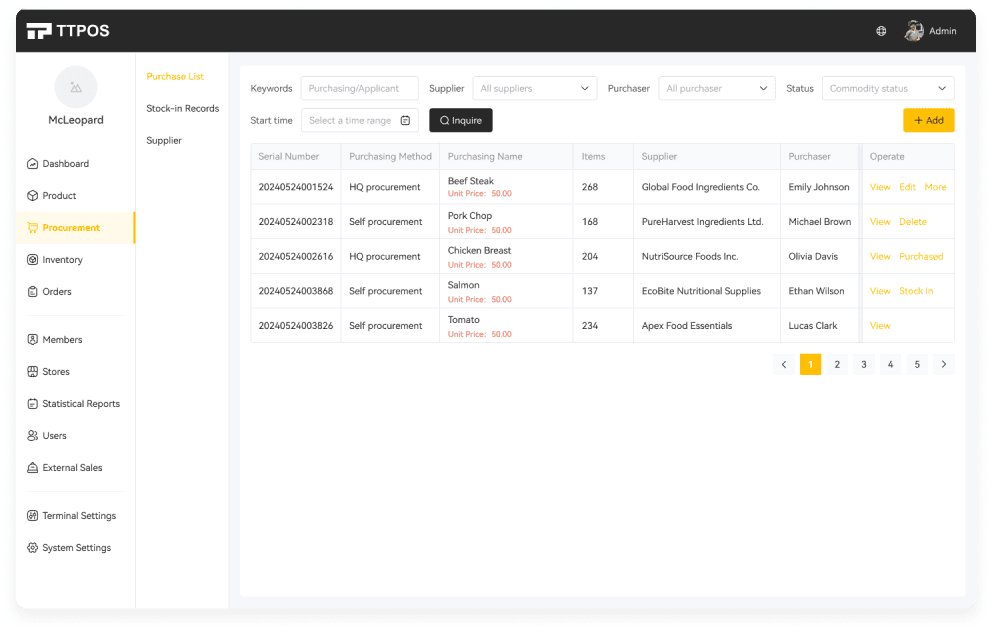Click the Dashboard sidebar icon
Screen dimensions: 992x633
(x=32, y=164)
